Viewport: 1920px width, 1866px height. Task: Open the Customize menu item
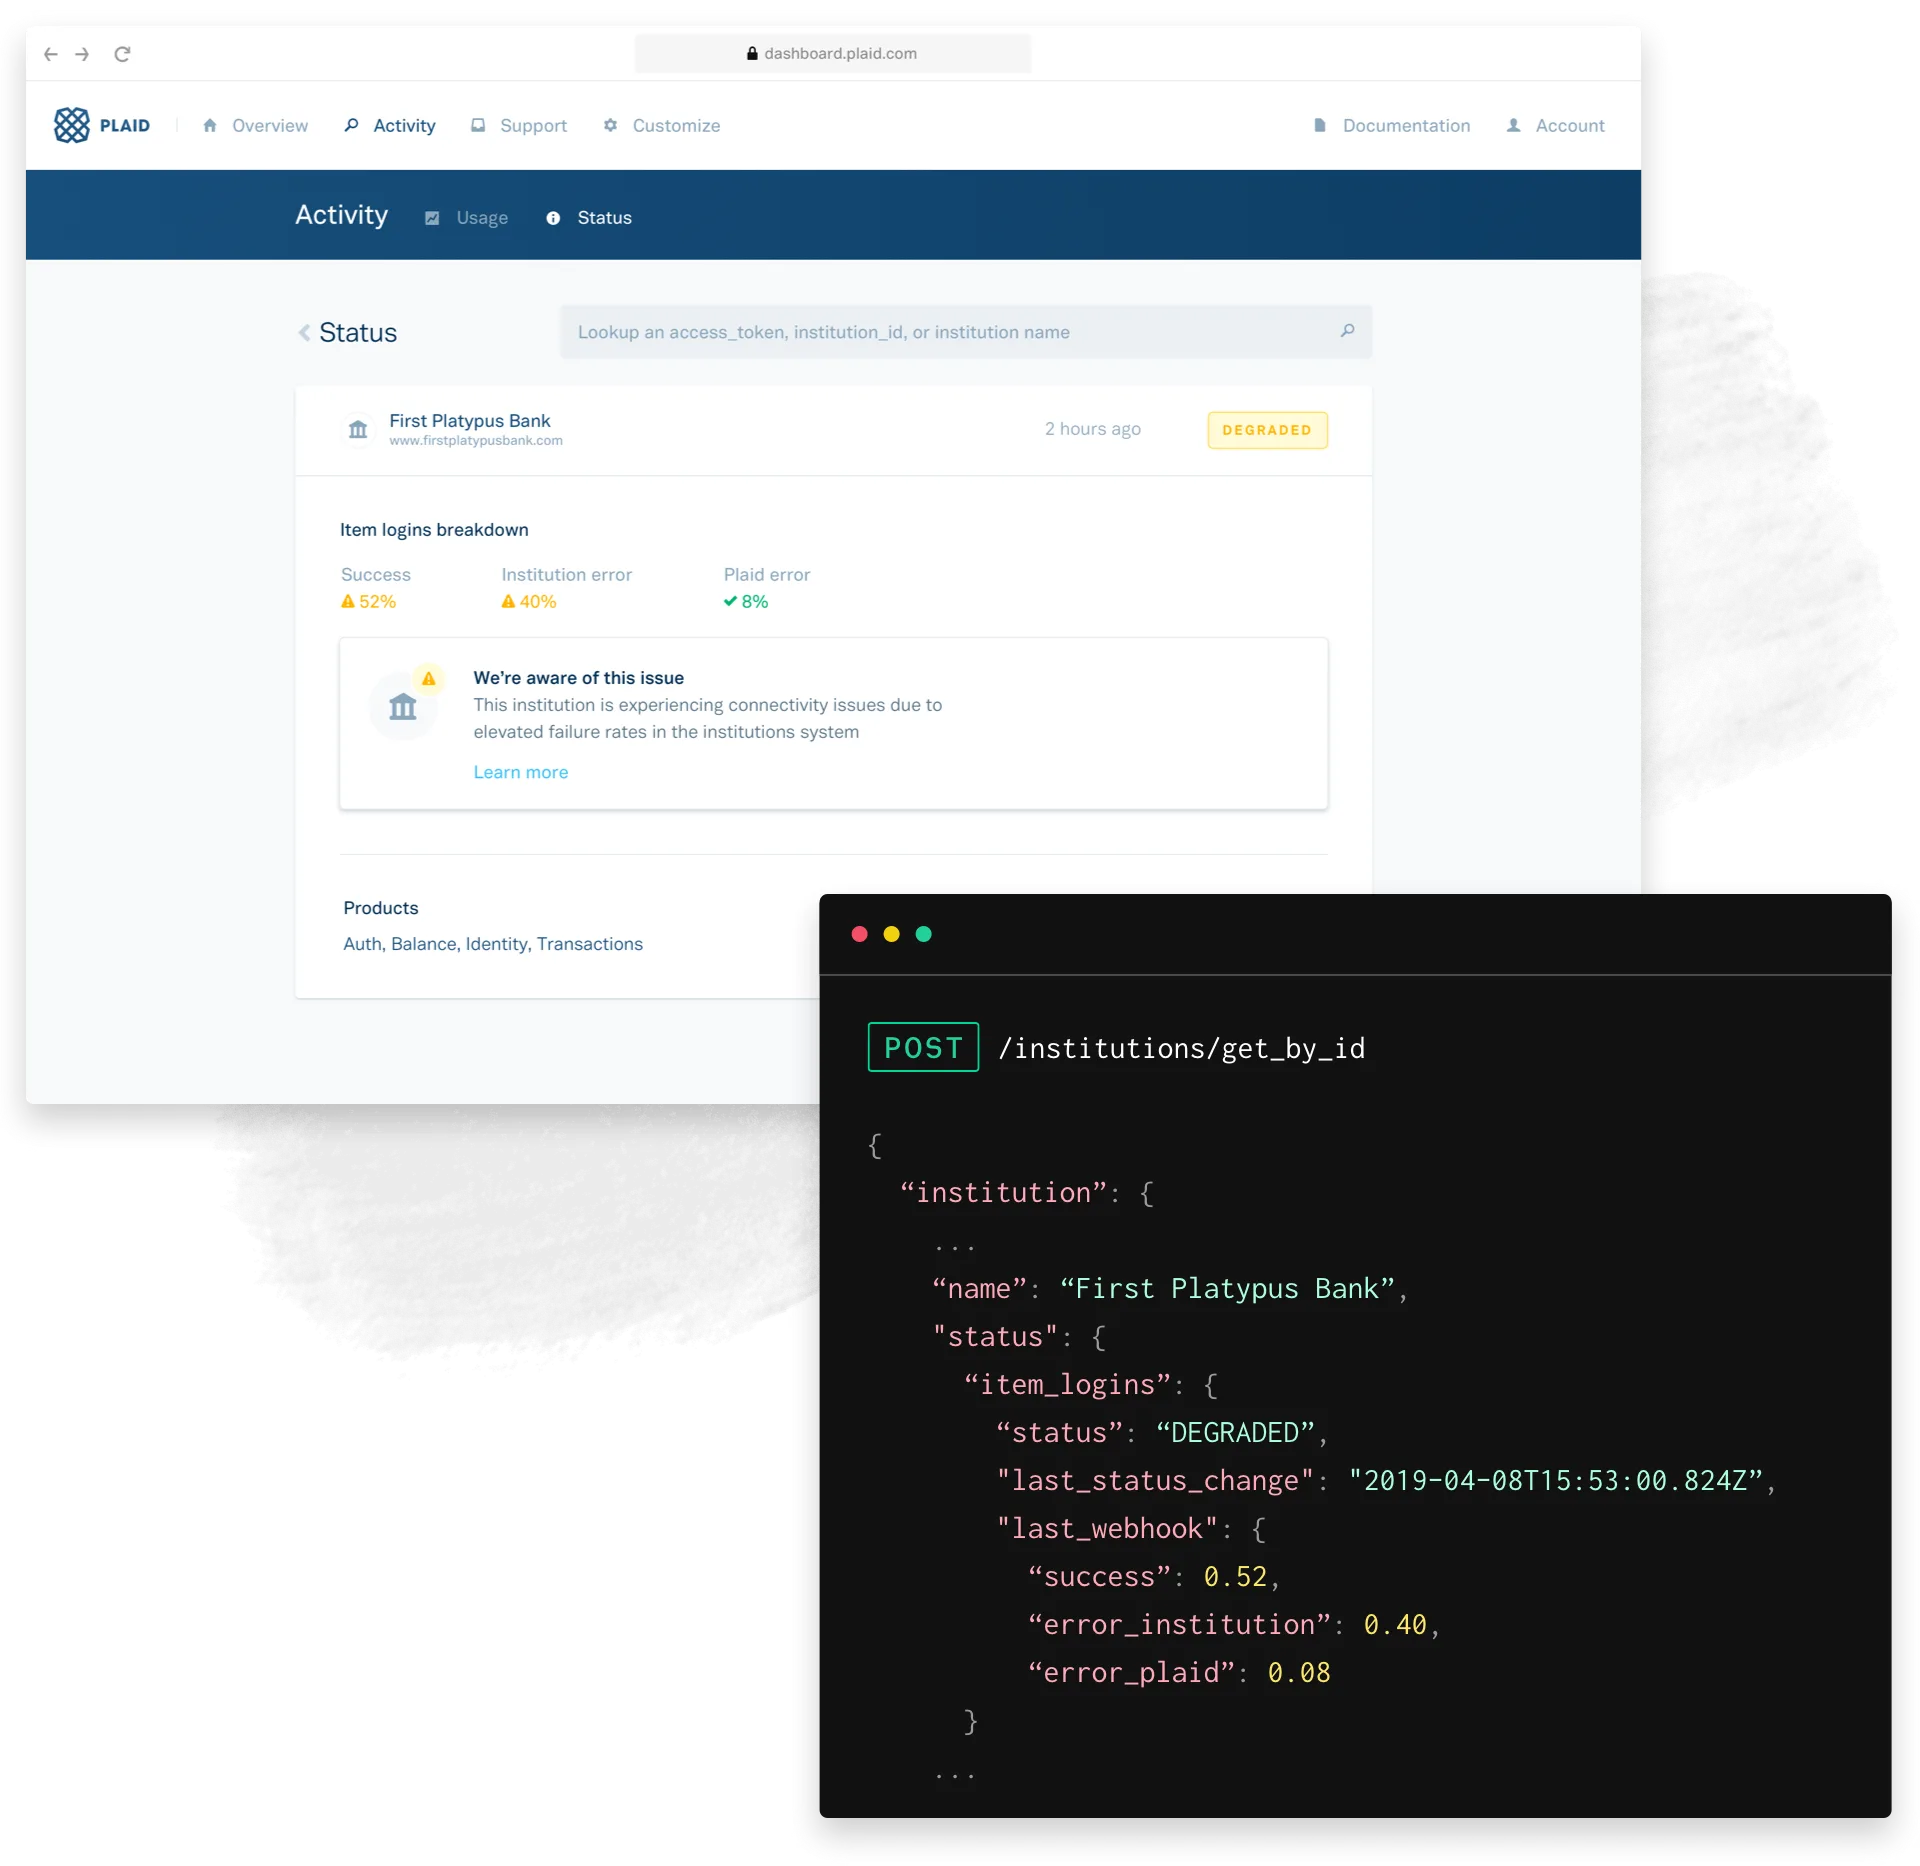click(x=675, y=125)
